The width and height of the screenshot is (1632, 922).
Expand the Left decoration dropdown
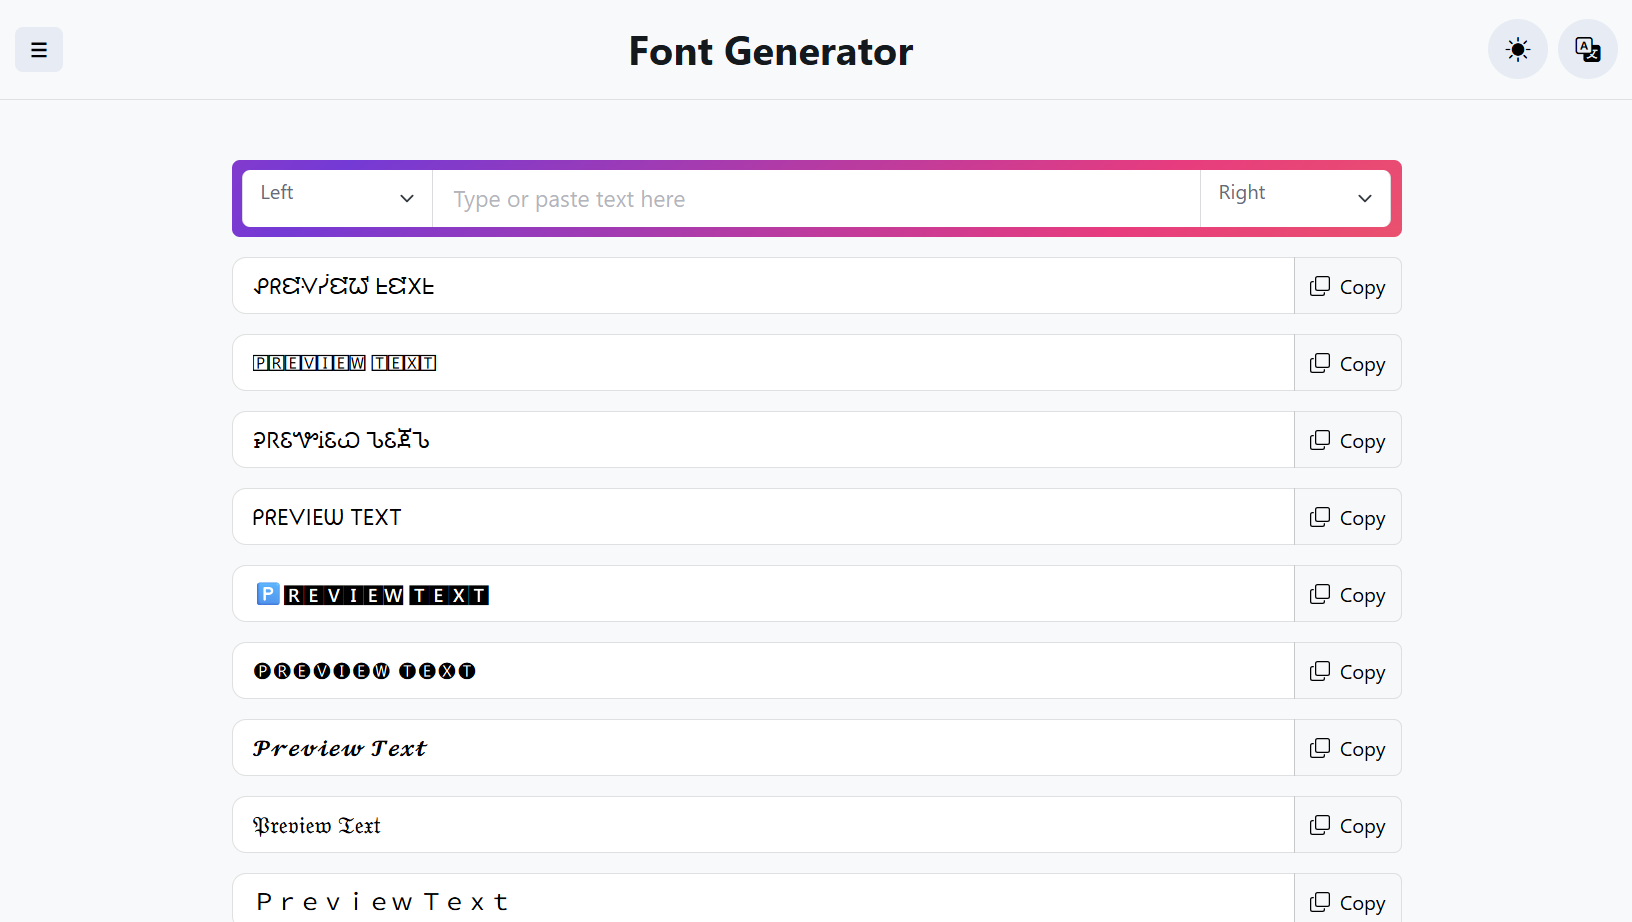pos(337,198)
